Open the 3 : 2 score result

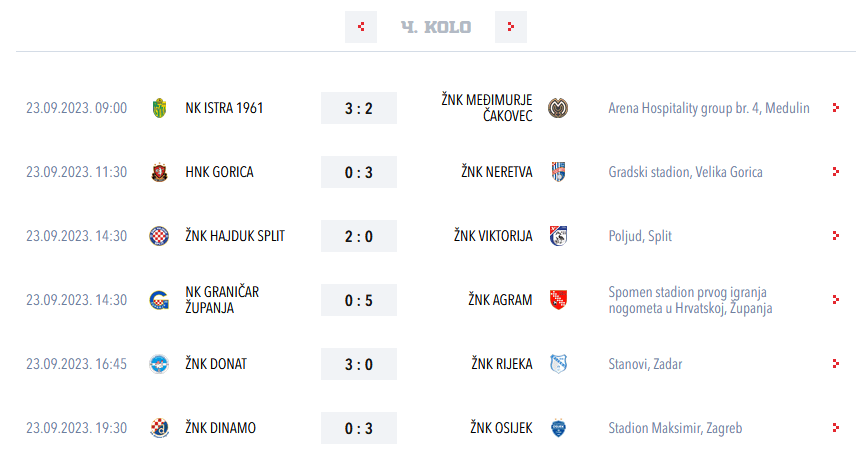point(359,108)
